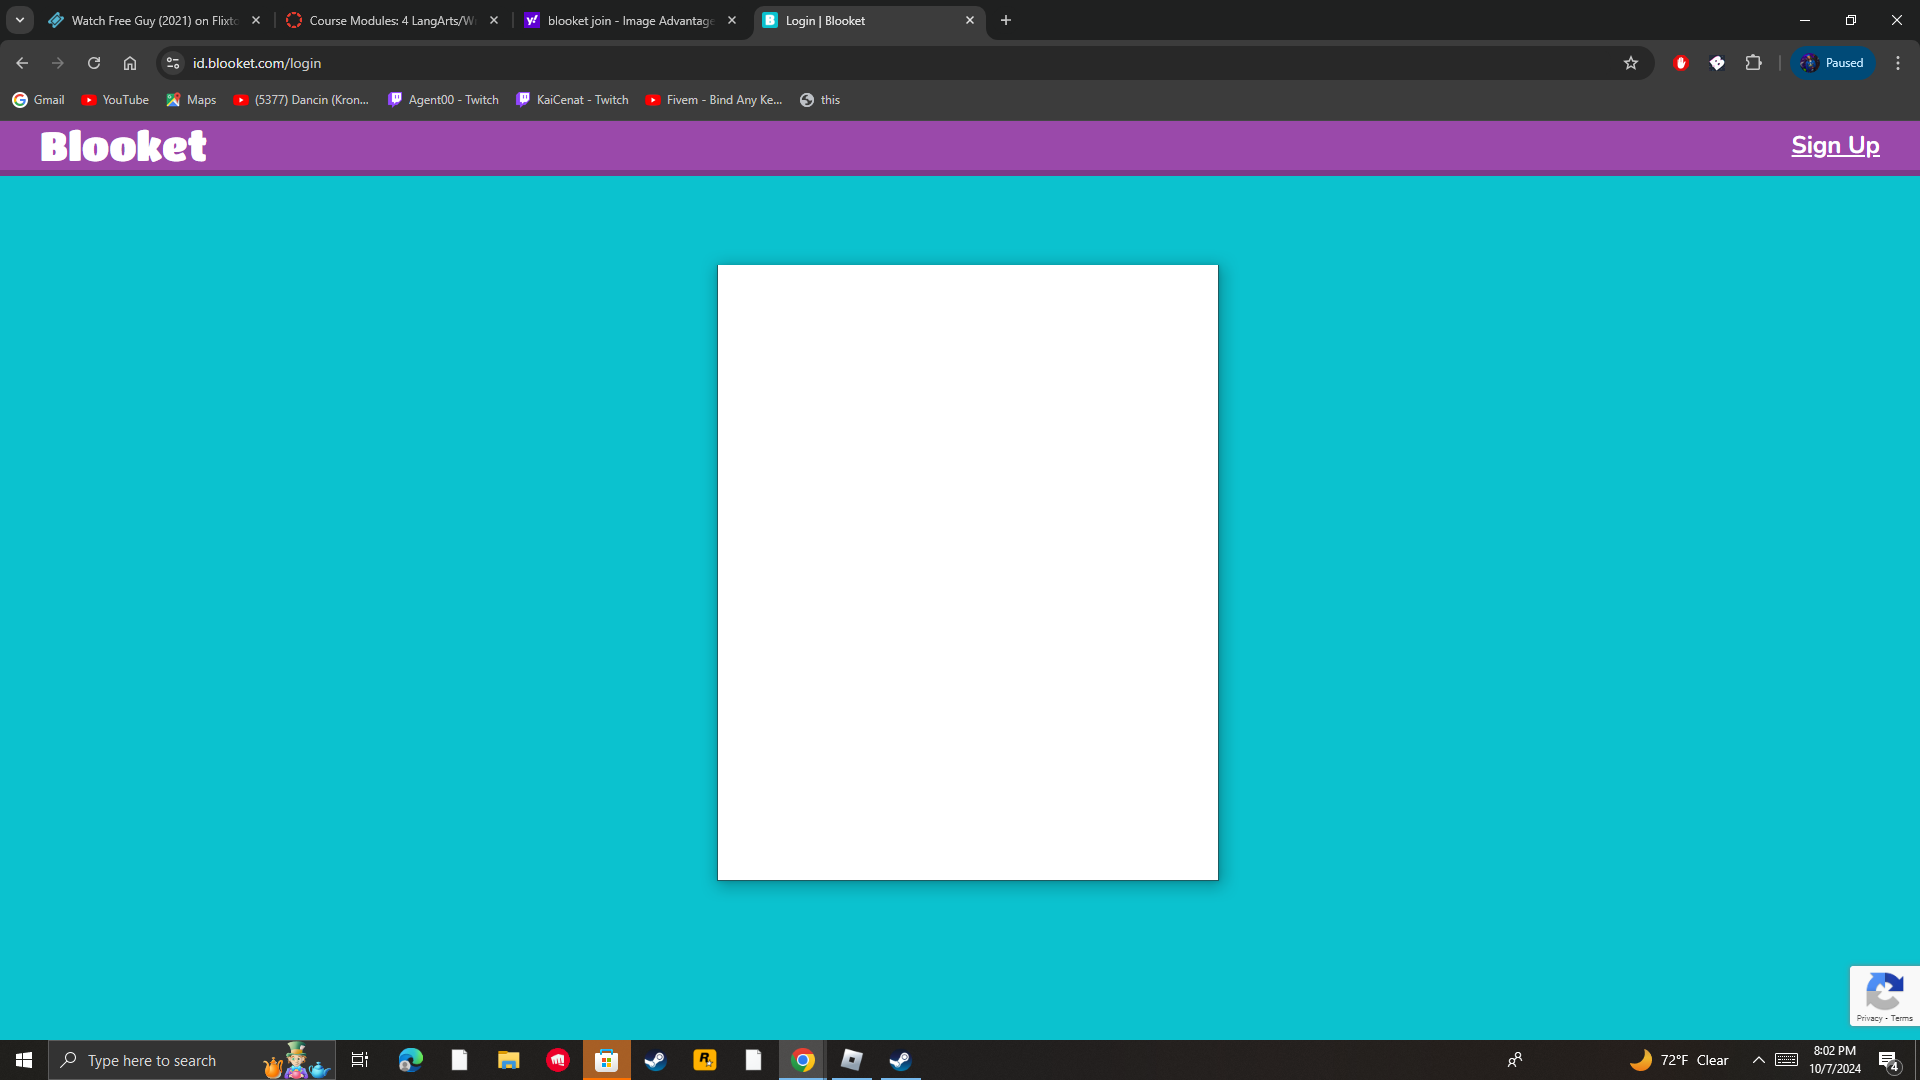1920x1080 pixels.
Task: Go to the browser home page
Action: click(130, 63)
